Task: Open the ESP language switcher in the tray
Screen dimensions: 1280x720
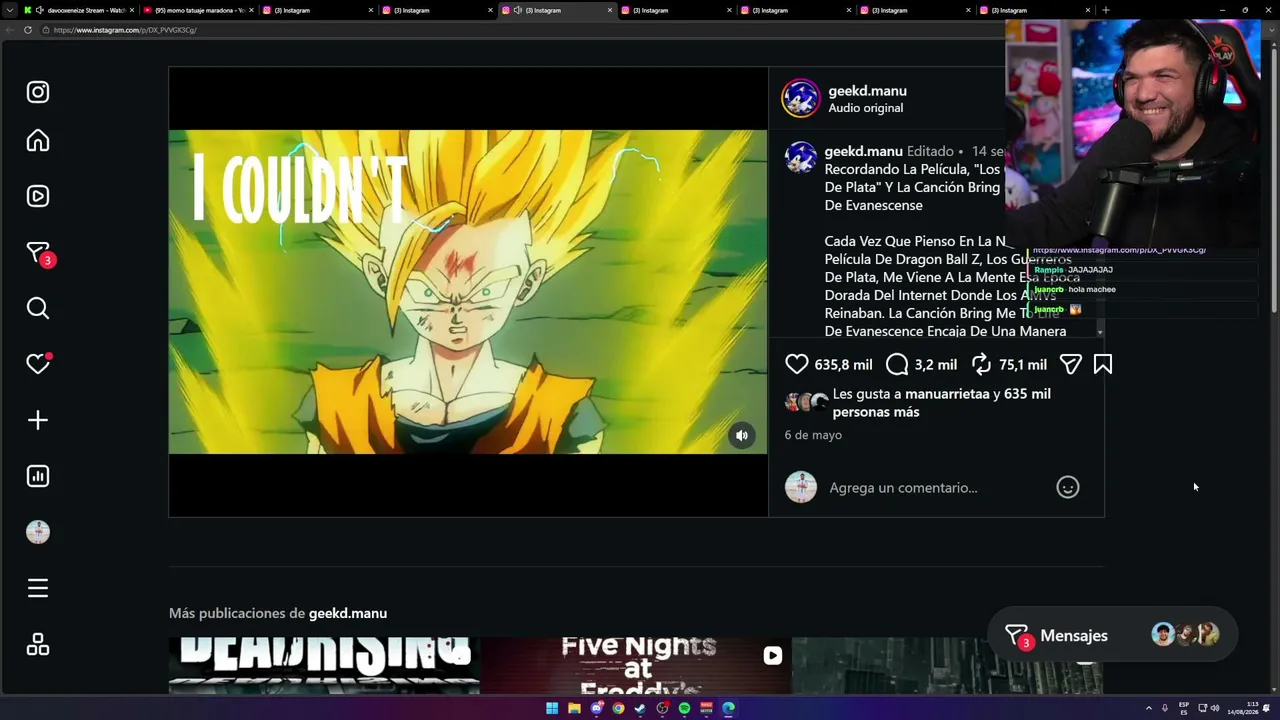Action: tap(1184, 708)
